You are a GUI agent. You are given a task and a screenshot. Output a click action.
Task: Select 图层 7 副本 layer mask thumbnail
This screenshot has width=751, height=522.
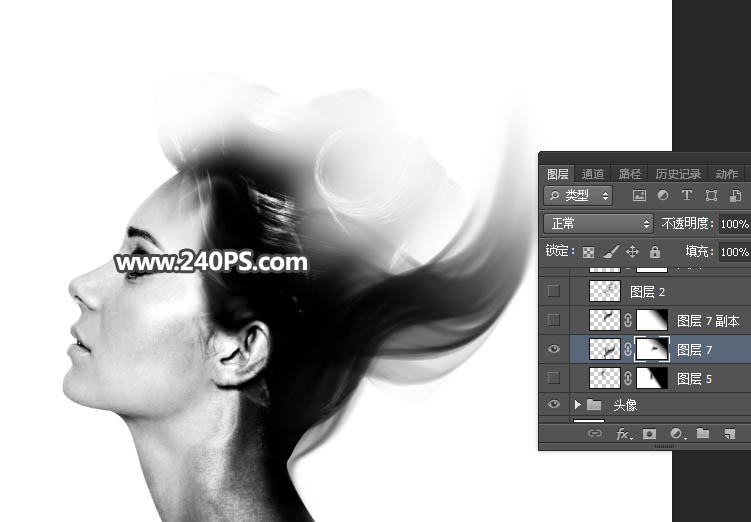(x=652, y=320)
